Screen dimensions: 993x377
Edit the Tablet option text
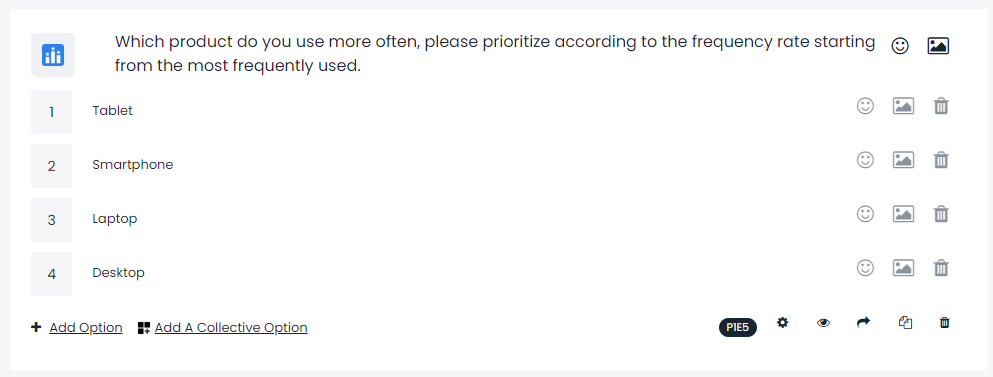[x=112, y=110]
